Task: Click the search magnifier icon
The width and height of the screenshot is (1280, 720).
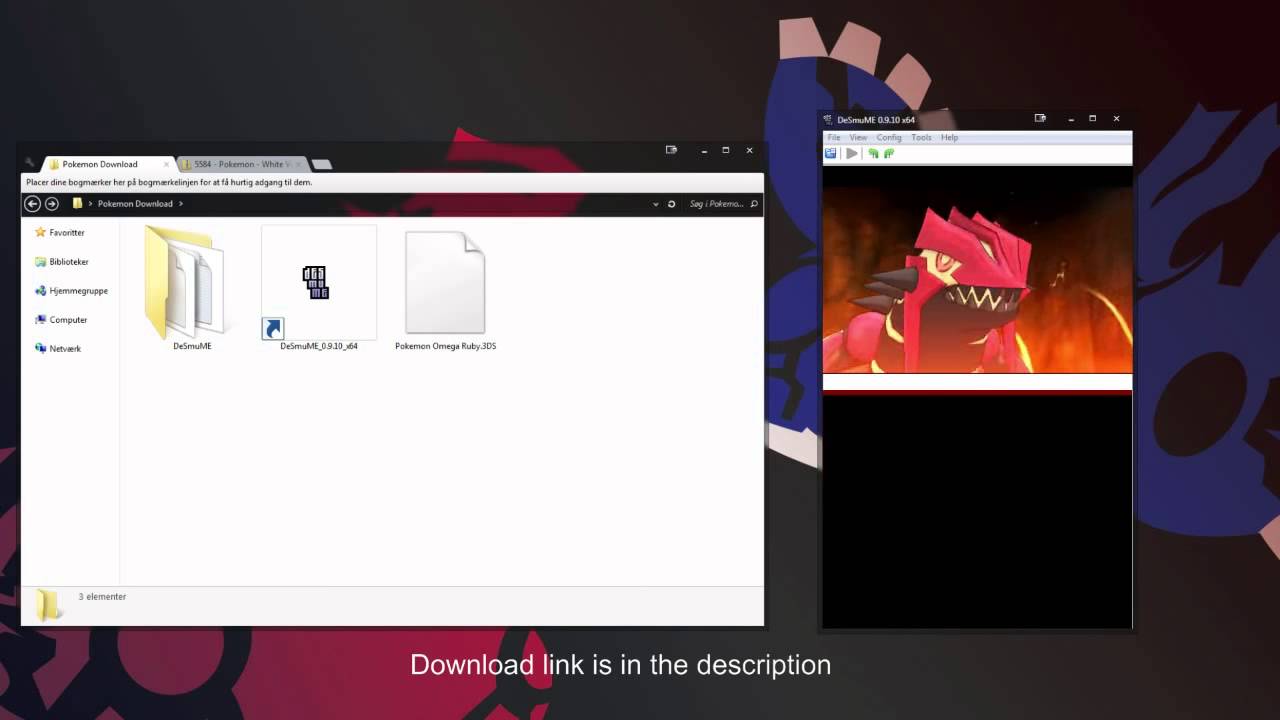Action: point(754,204)
